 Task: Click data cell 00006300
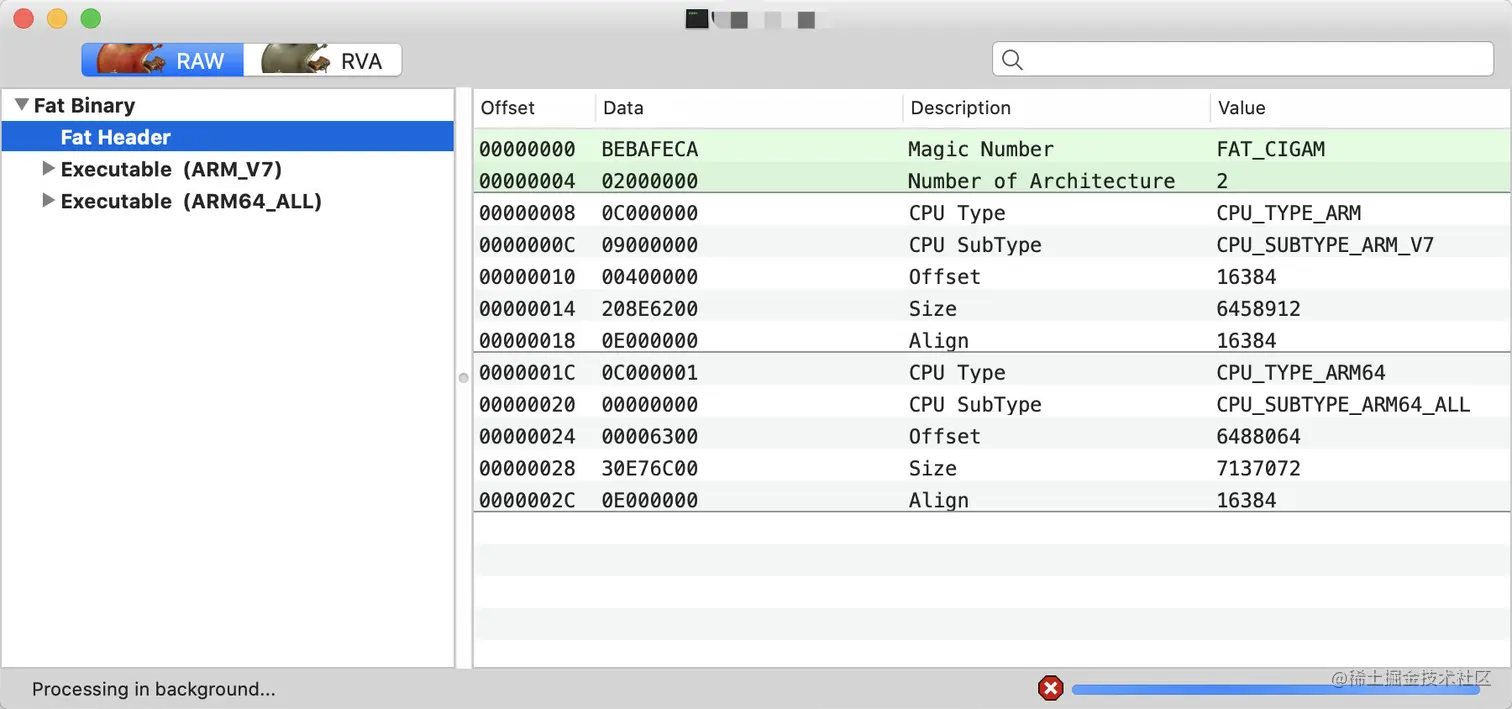[650, 437]
